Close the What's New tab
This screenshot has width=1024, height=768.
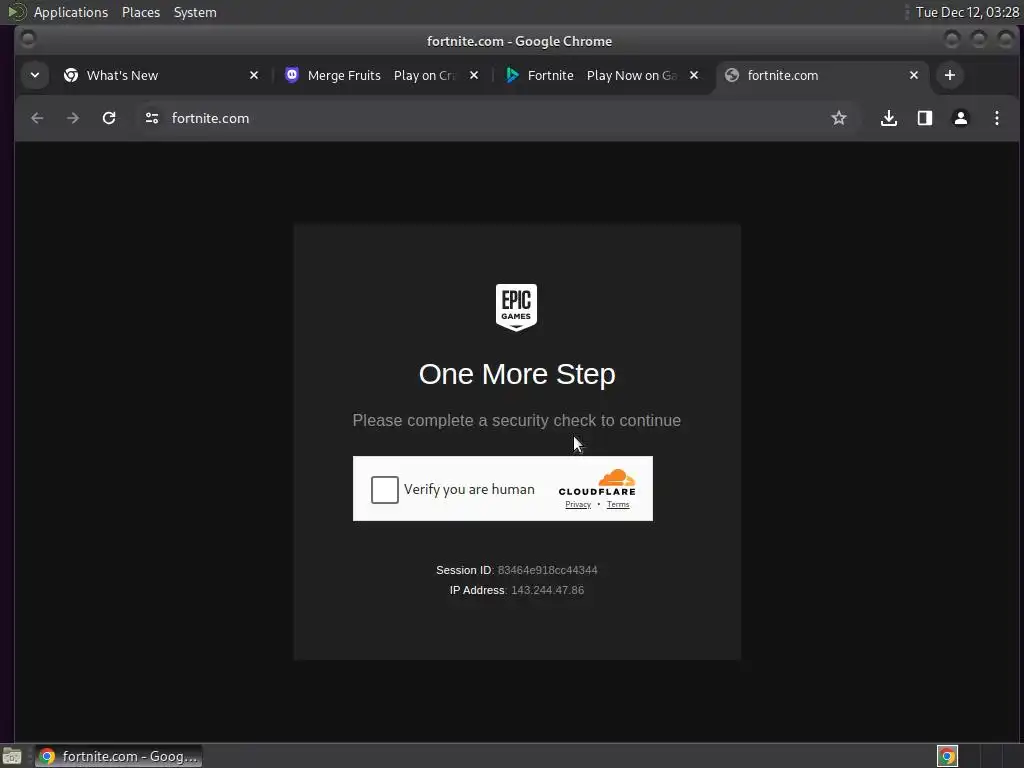tap(254, 75)
